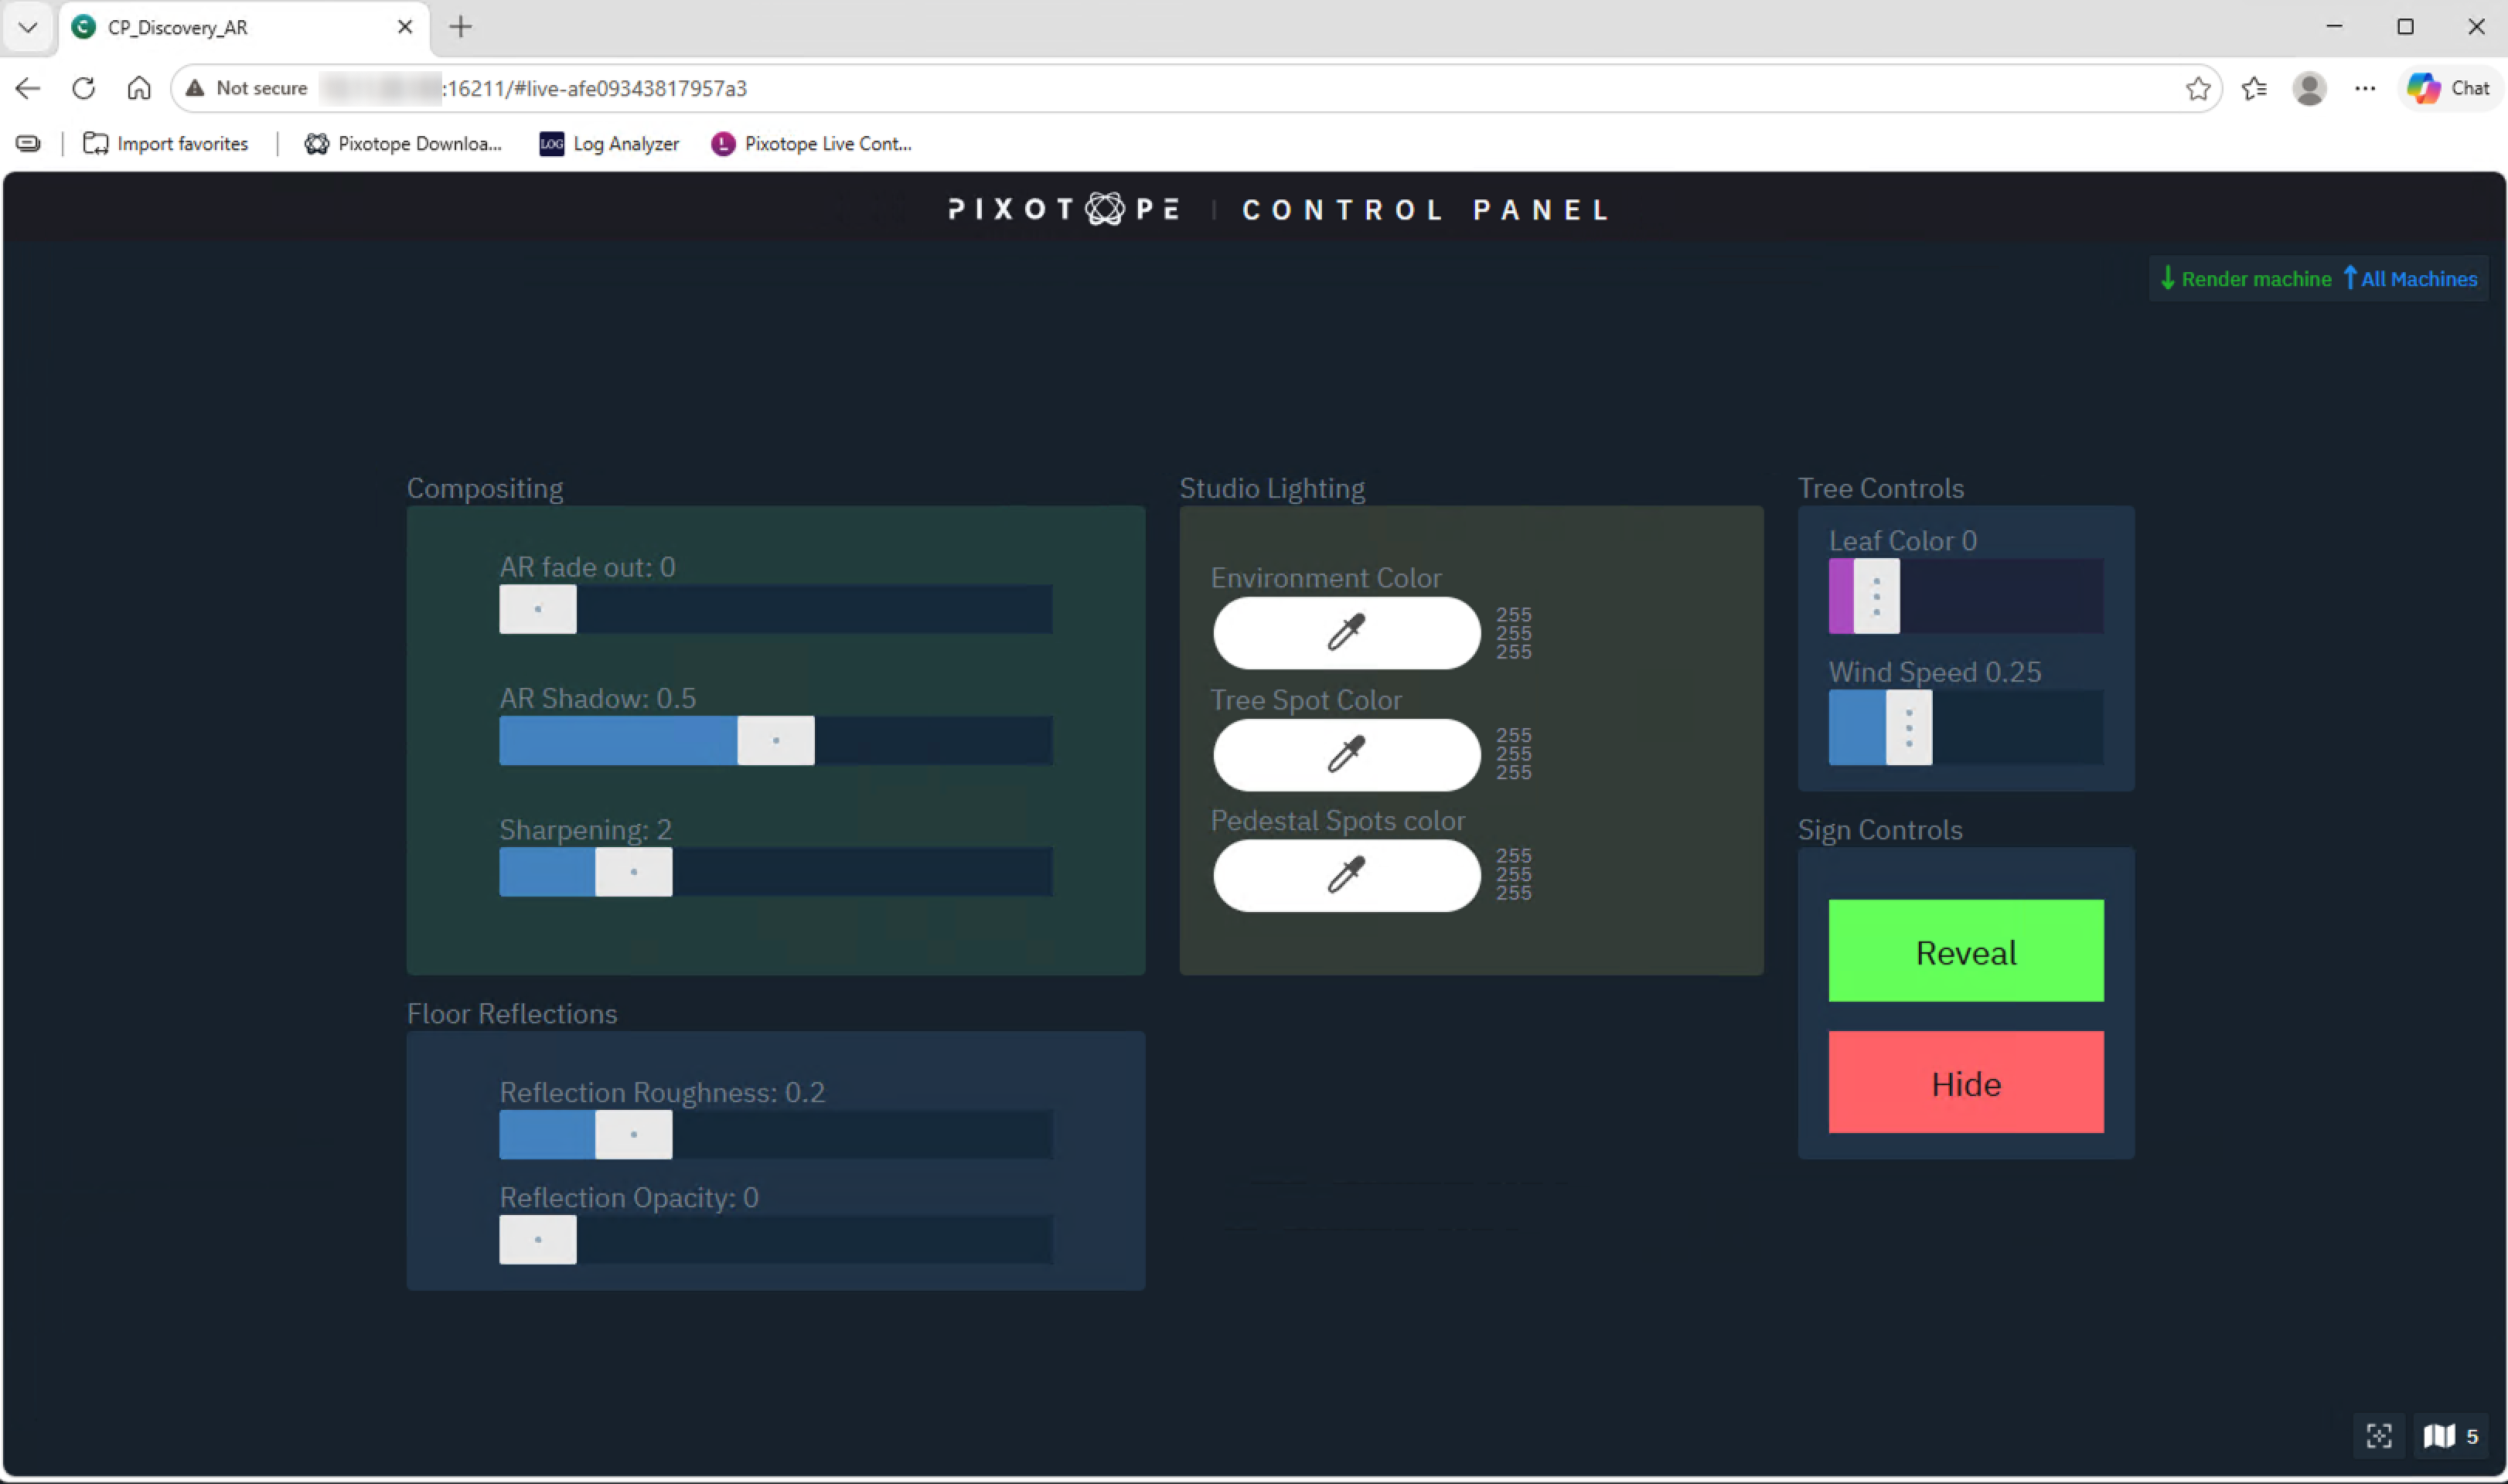Click Pedestal Spots color eyedropper picker
The height and width of the screenshot is (1484, 2508).
tap(1346, 875)
